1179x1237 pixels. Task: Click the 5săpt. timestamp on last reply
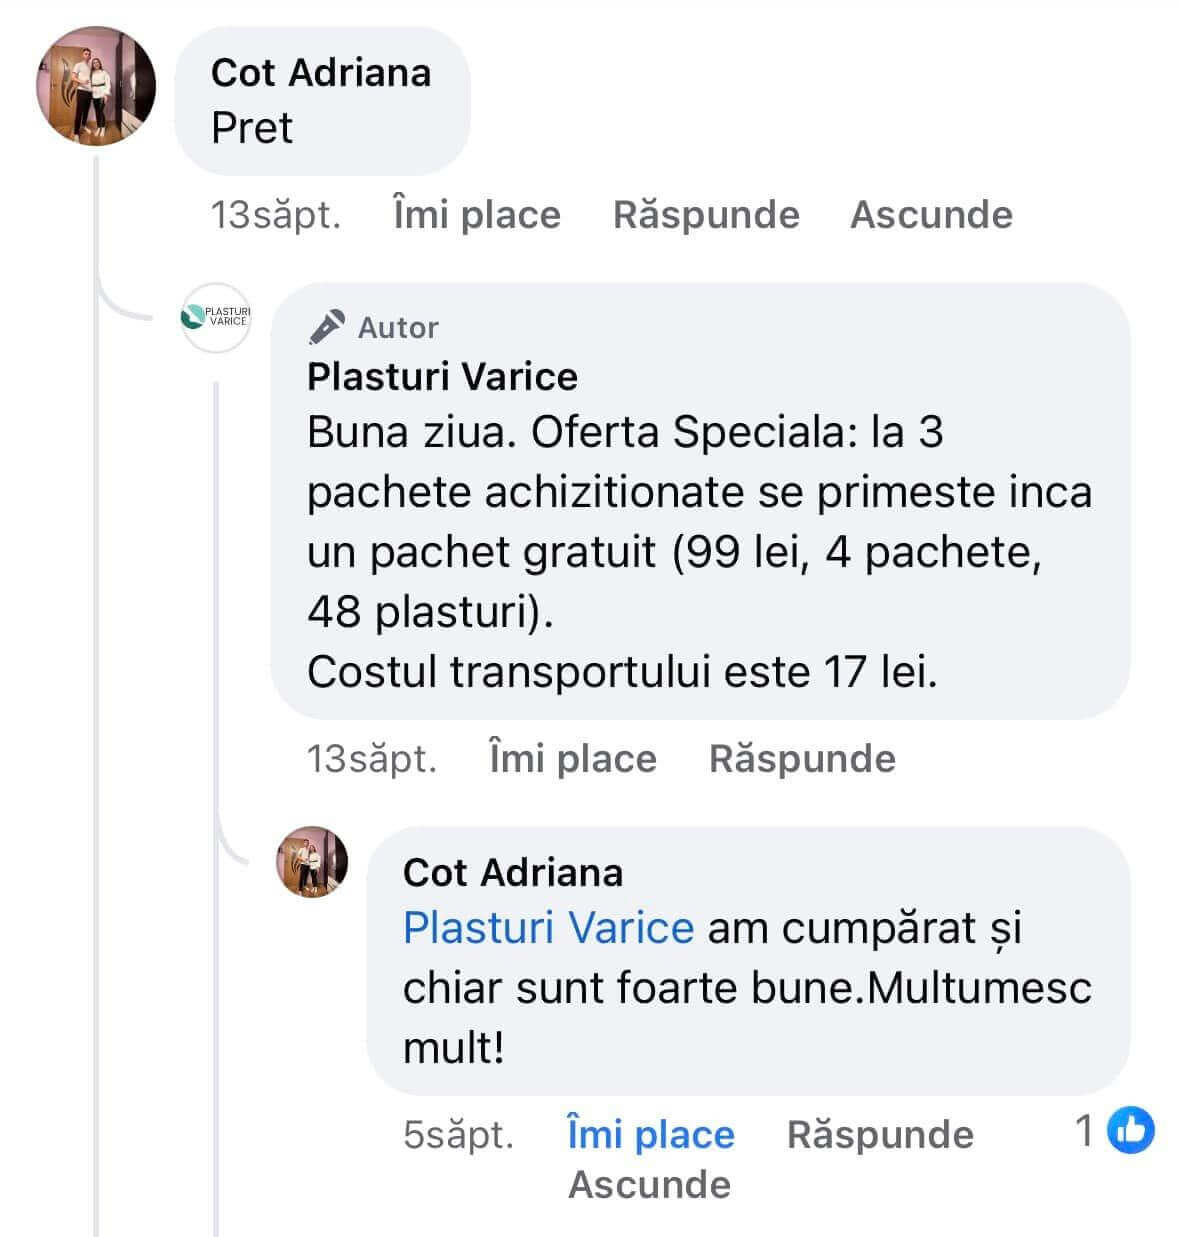click(x=459, y=1135)
